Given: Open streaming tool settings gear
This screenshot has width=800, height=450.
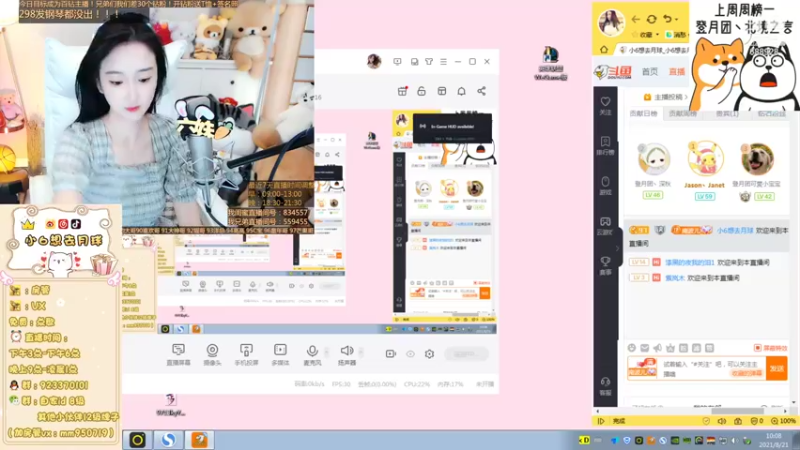Looking at the screenshot, I should tap(430, 354).
